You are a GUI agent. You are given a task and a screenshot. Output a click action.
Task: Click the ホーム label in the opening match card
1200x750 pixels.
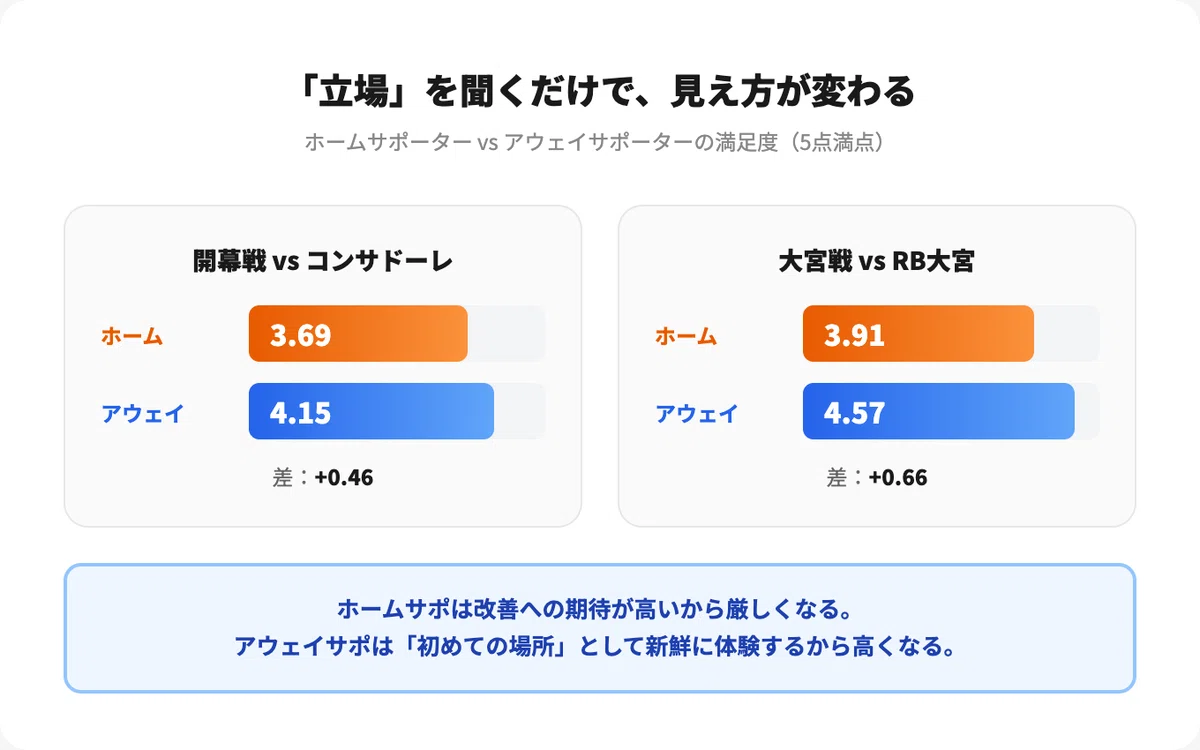(x=132, y=335)
